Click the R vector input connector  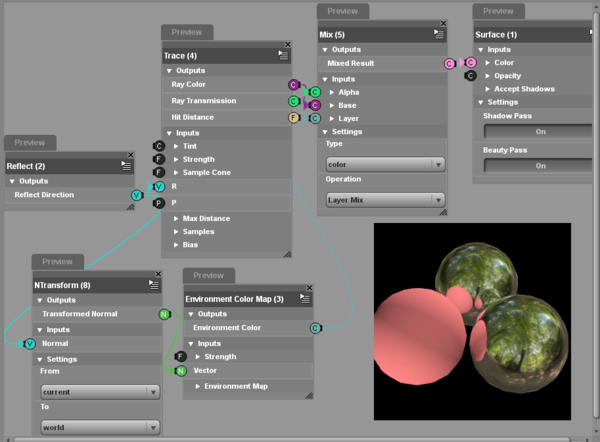tap(159, 187)
